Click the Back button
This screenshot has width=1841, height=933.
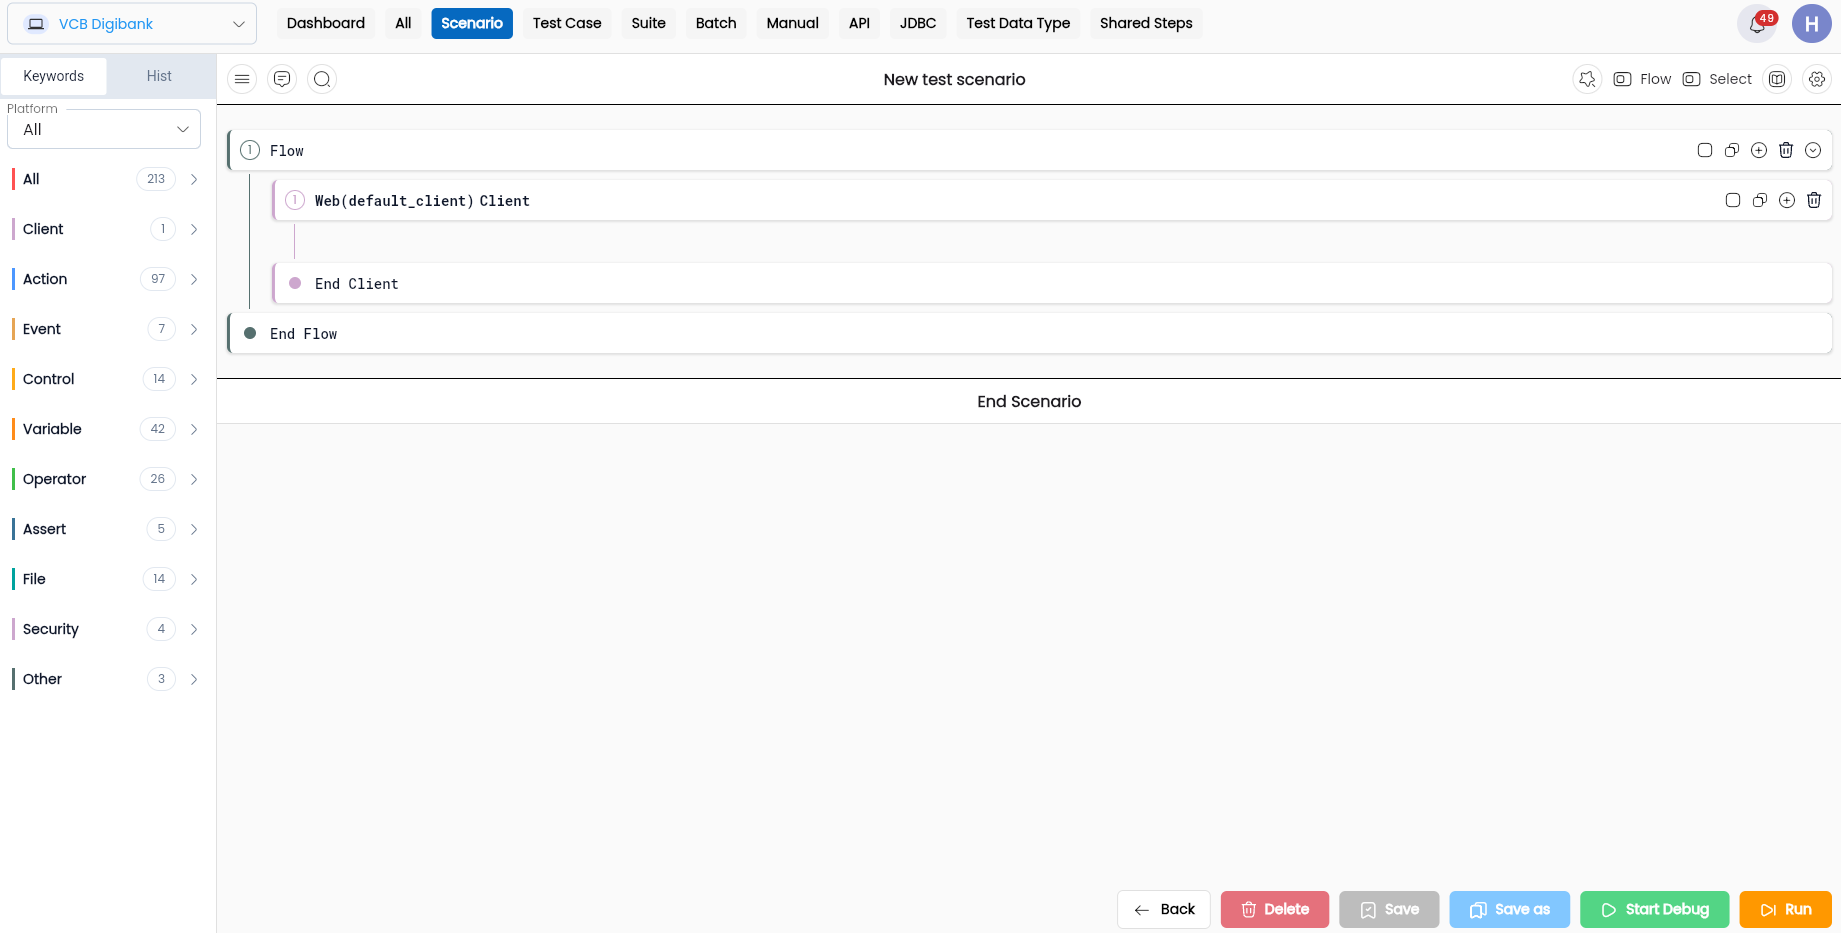[1164, 910]
